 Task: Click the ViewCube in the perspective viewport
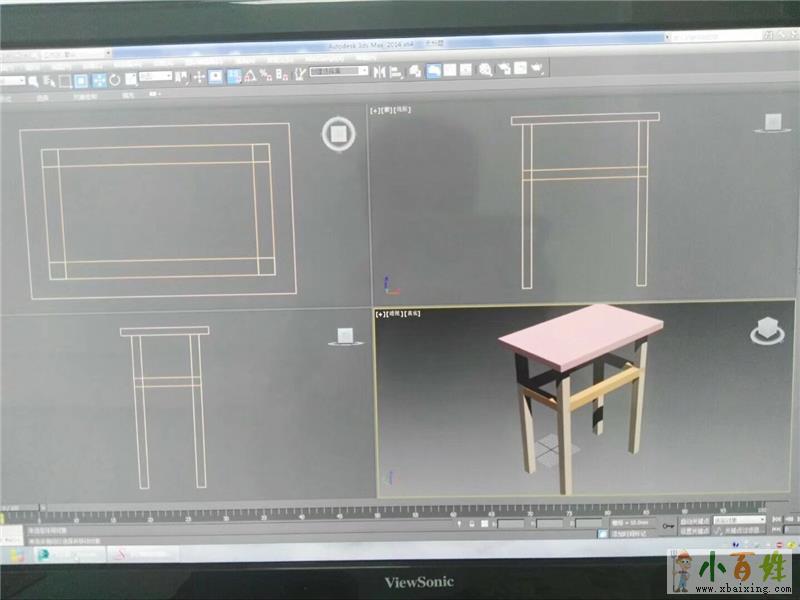point(767,332)
